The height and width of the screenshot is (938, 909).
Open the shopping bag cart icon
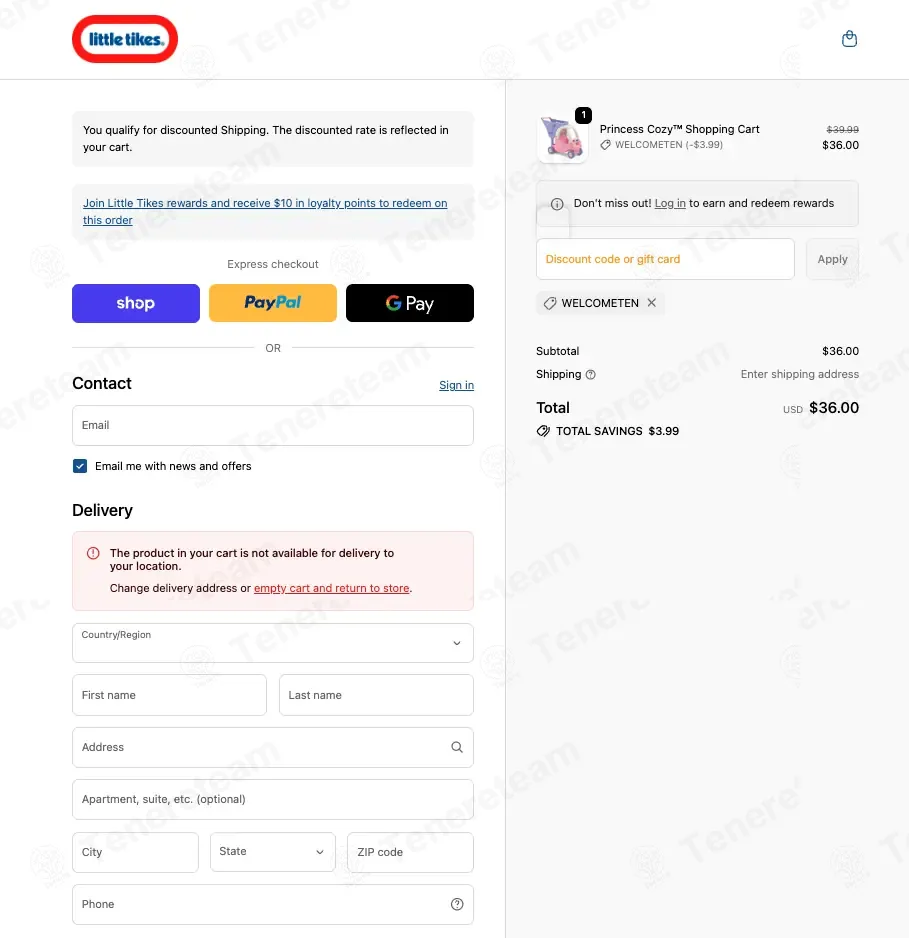(x=849, y=39)
